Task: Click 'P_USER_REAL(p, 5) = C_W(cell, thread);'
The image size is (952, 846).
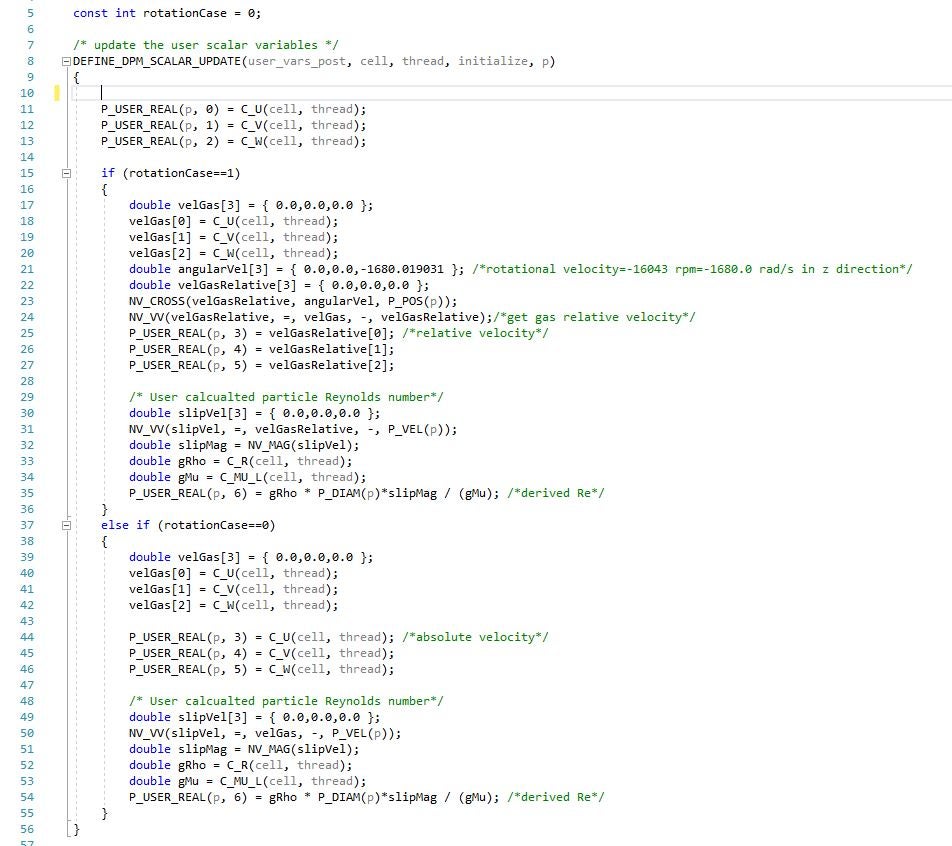Action: (262, 669)
